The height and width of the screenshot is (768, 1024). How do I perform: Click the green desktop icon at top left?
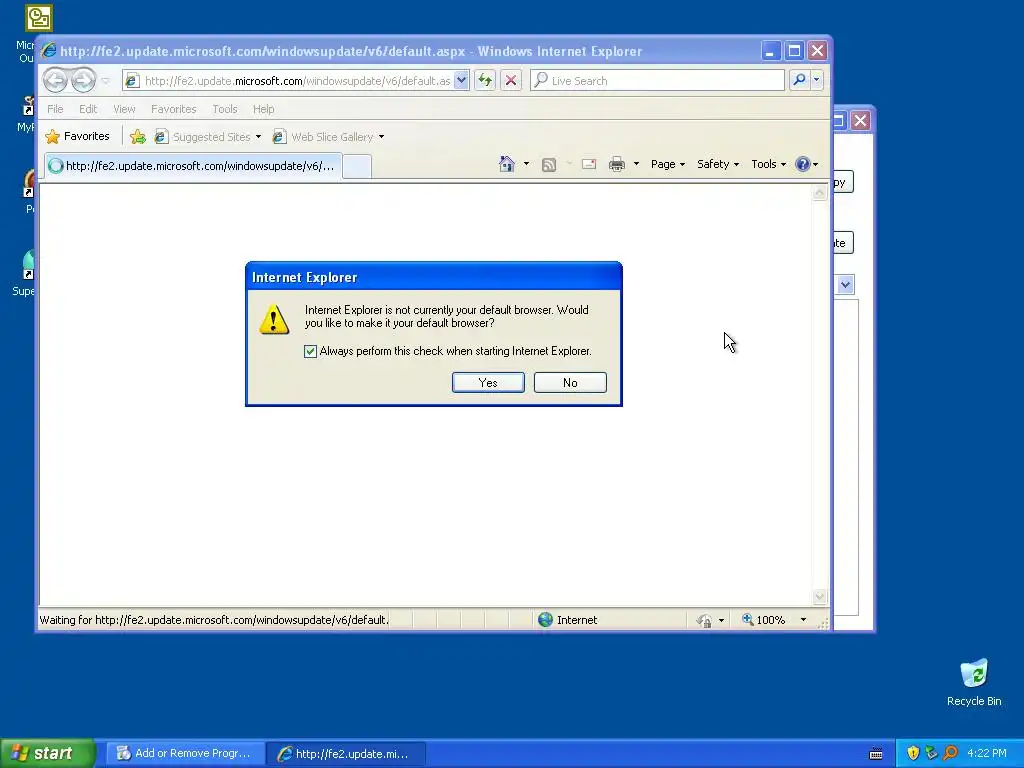tap(39, 18)
